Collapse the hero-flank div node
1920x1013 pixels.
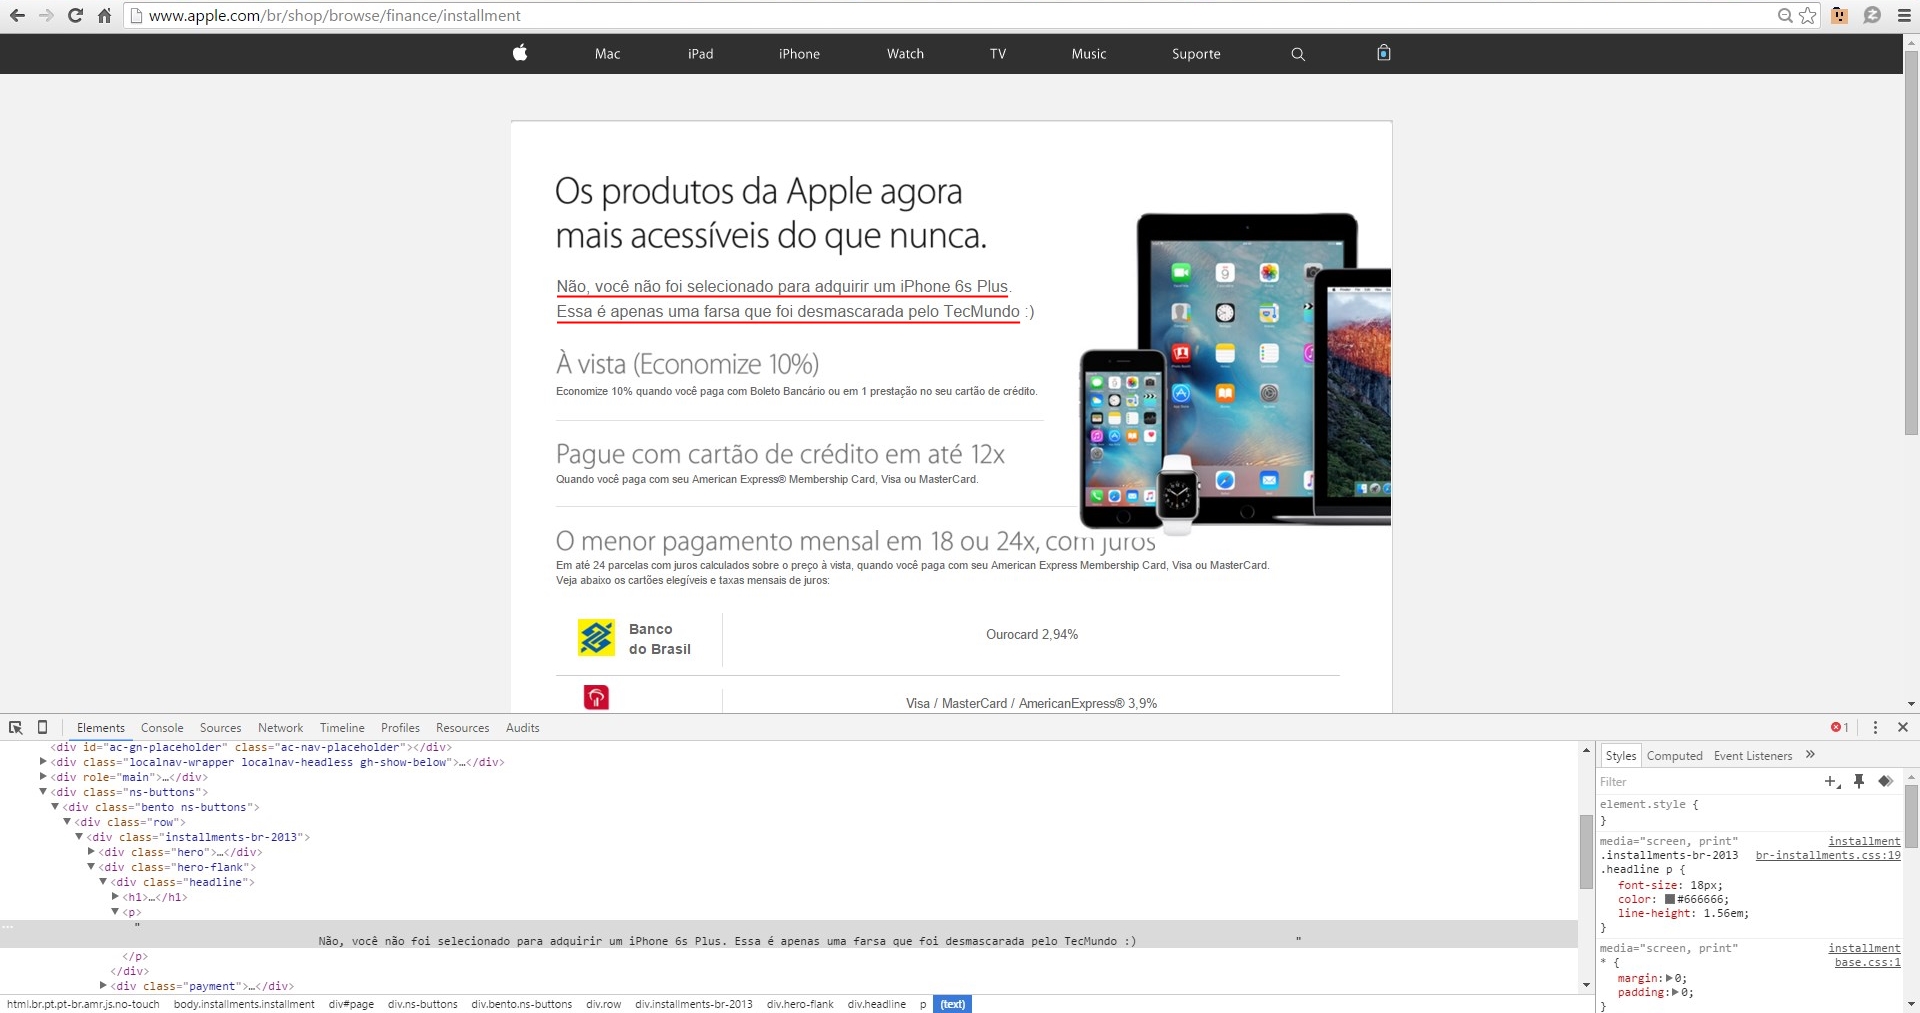[x=91, y=867]
